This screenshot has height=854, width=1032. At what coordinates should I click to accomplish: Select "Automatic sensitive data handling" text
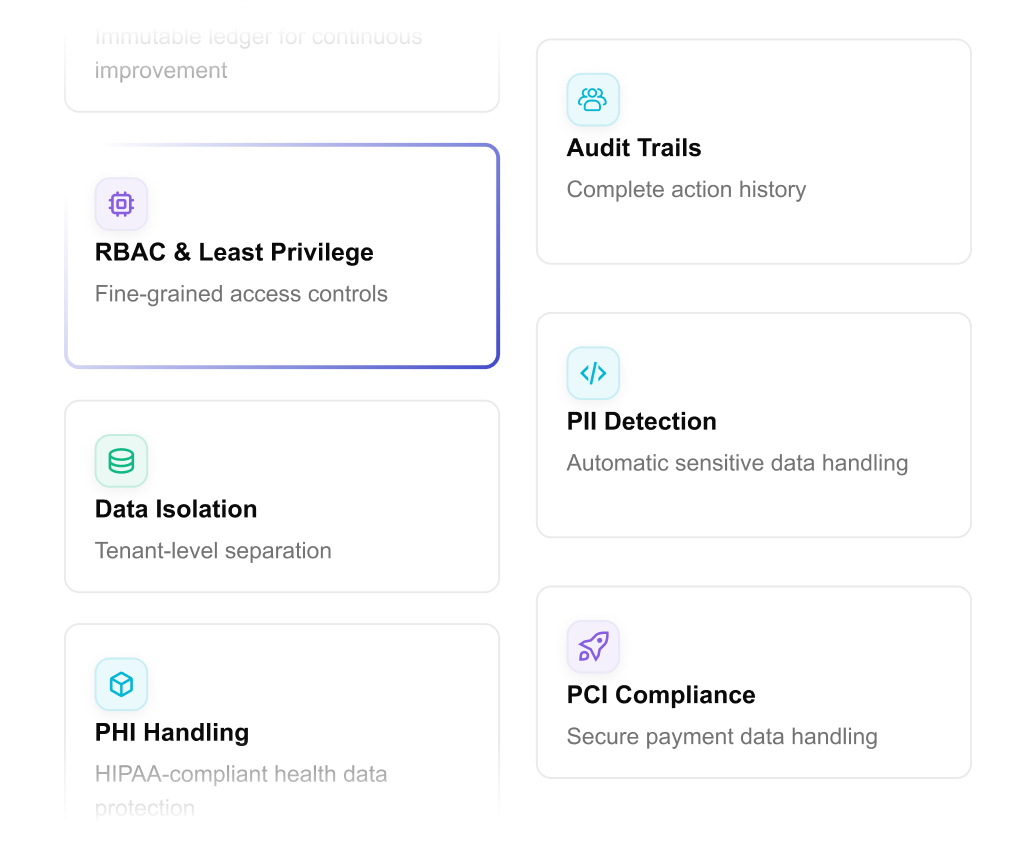click(737, 463)
